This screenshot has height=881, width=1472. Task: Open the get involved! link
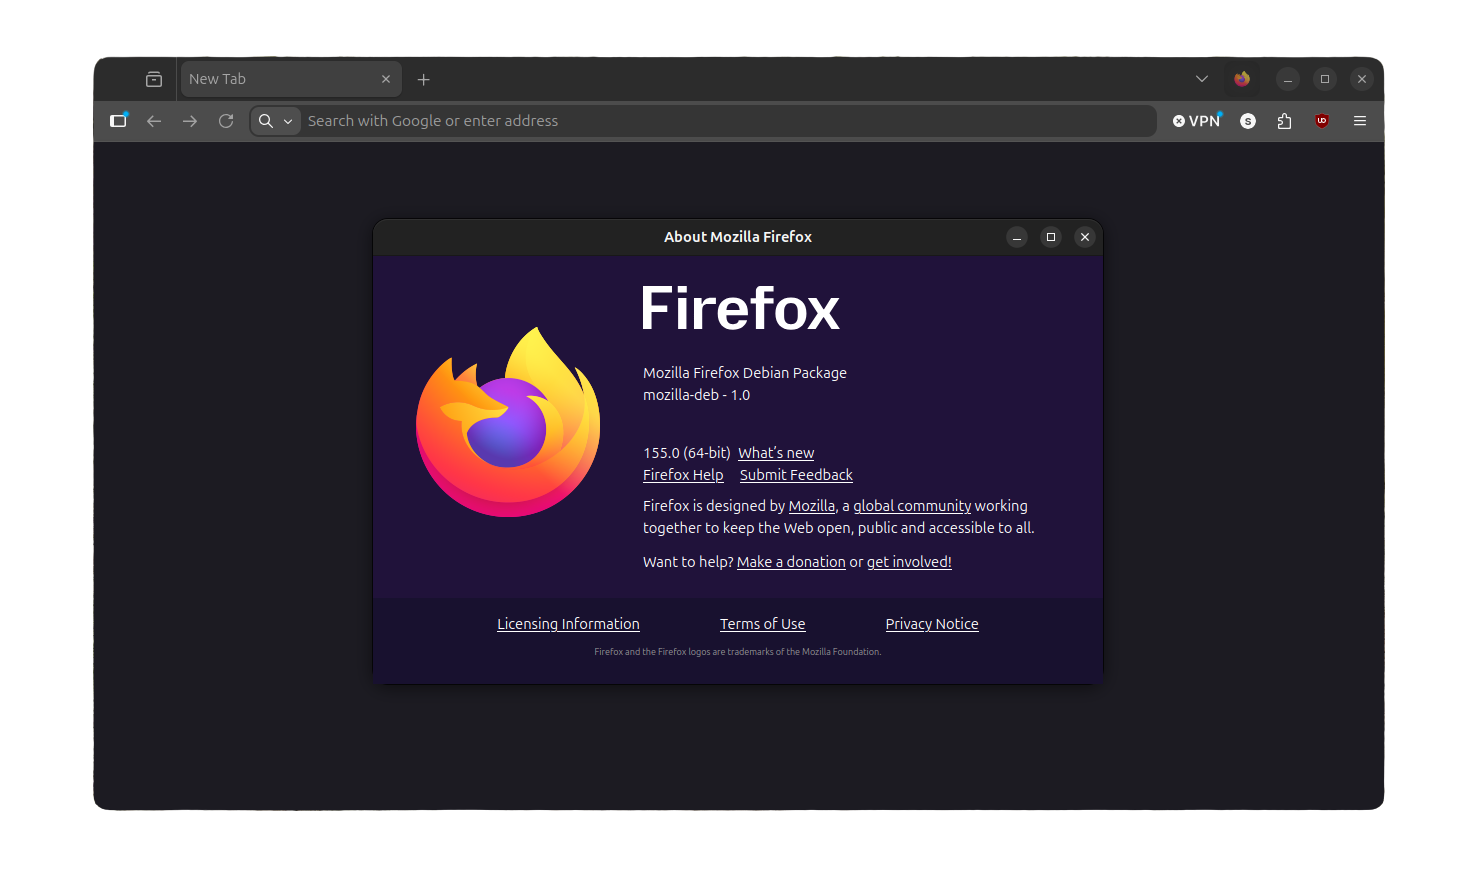909,562
